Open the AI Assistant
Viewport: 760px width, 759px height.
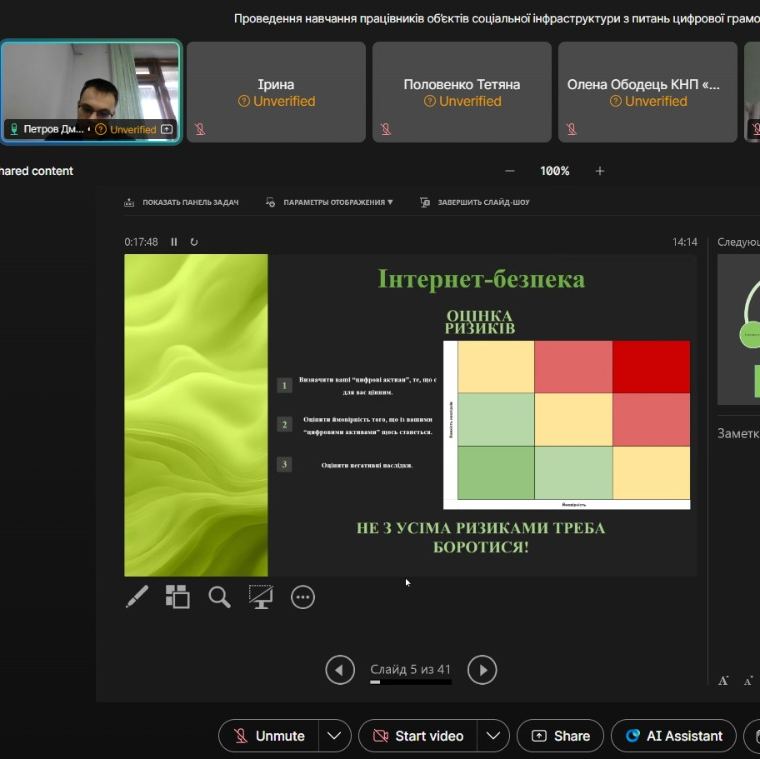pos(673,736)
